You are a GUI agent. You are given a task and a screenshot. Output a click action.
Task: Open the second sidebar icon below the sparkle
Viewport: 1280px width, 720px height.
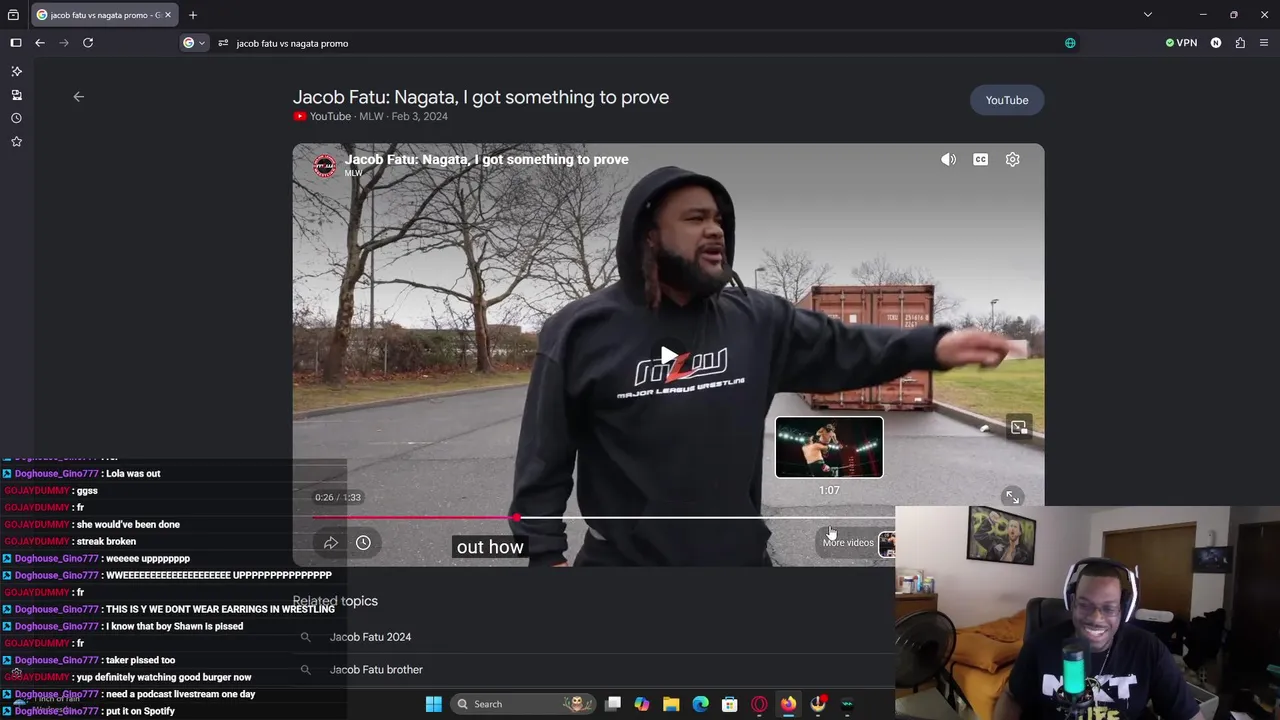point(16,95)
